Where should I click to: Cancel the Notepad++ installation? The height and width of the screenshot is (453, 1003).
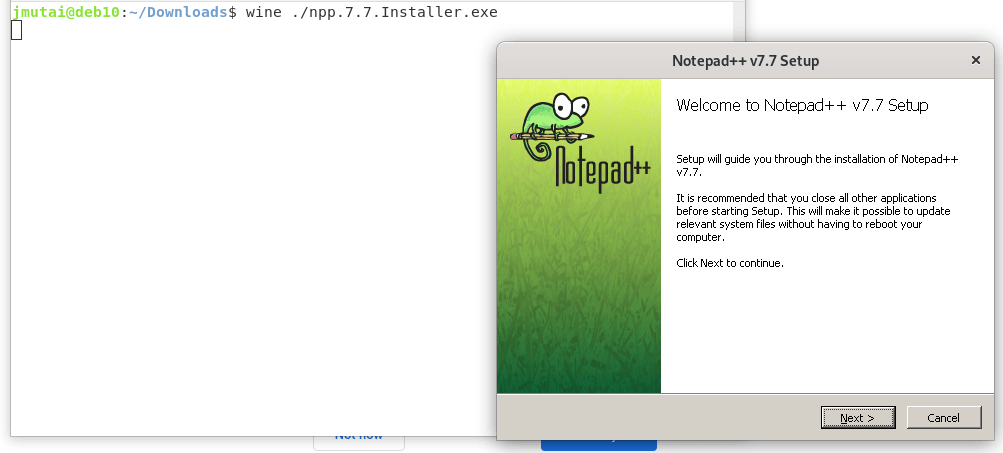coord(944,418)
